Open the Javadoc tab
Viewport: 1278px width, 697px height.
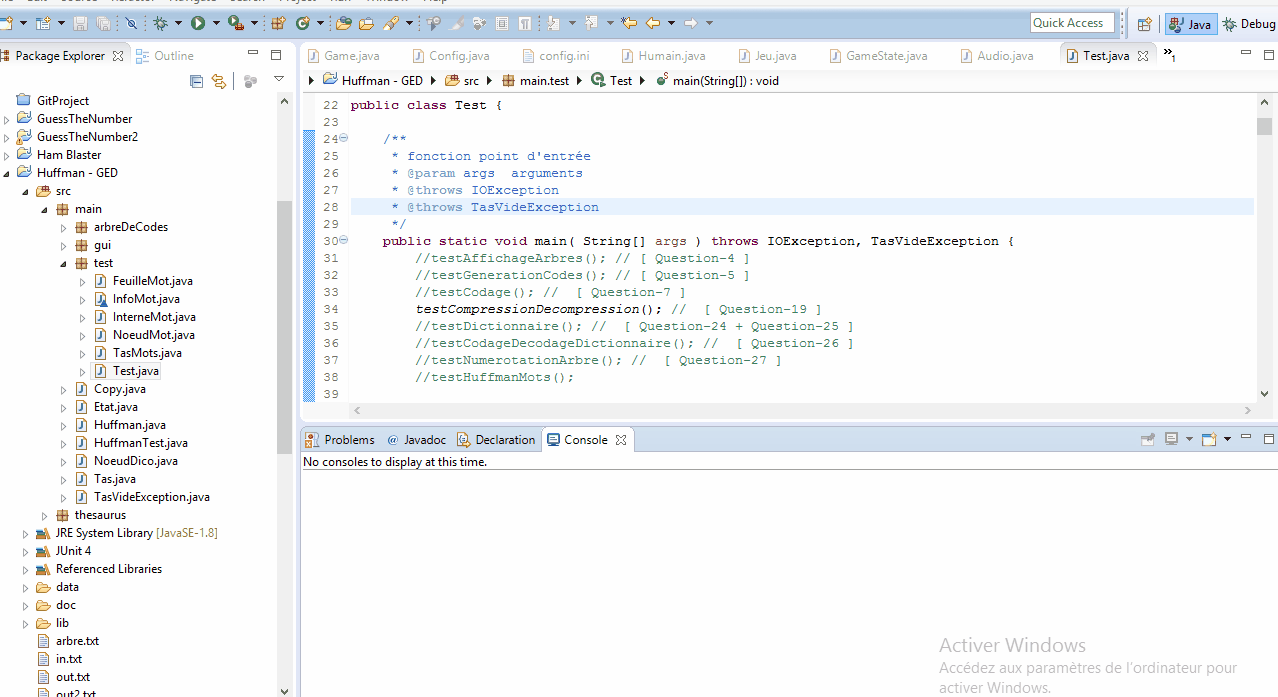(416, 440)
